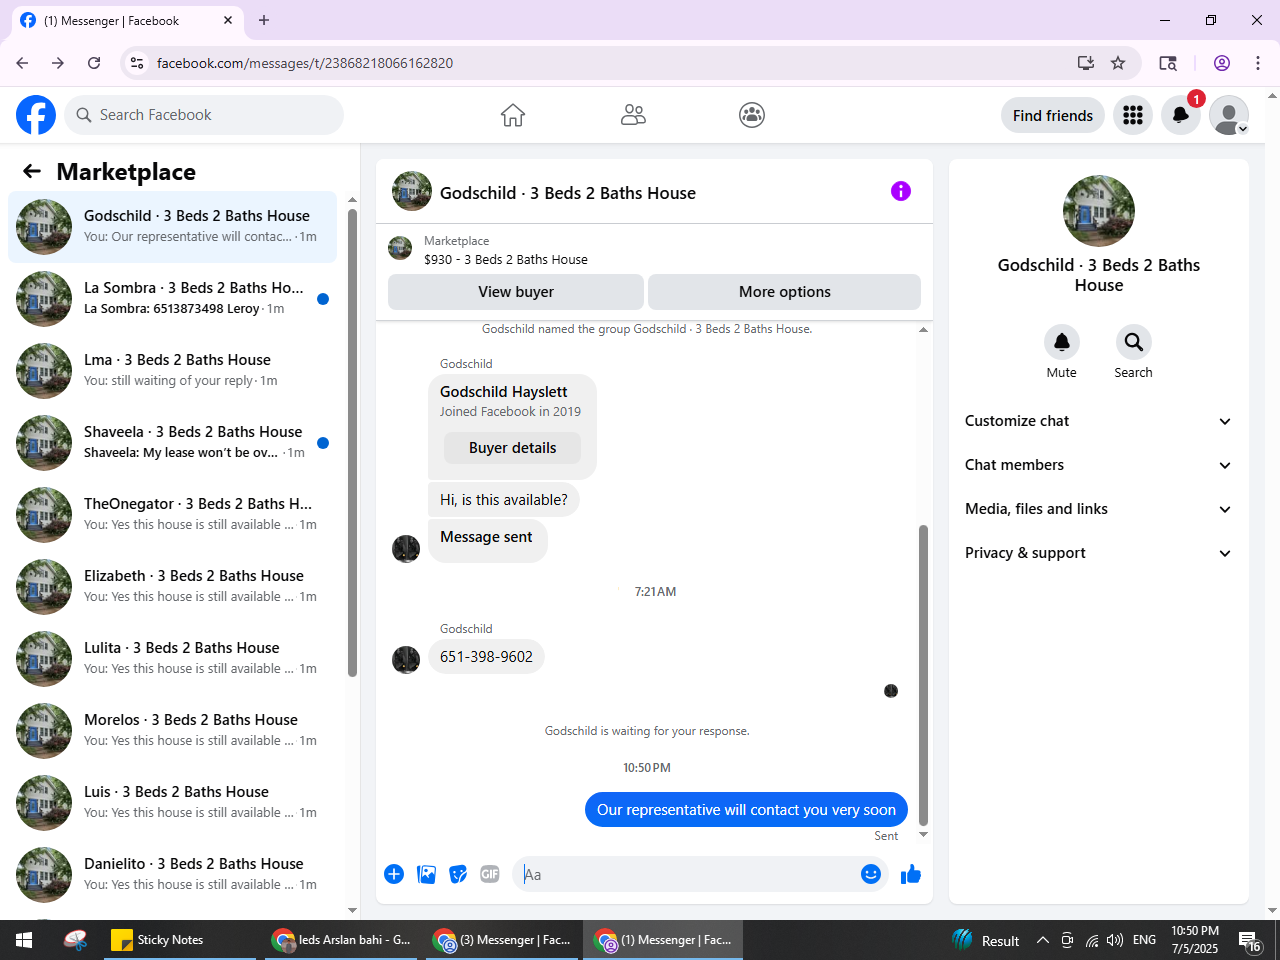Viewport: 1280px width, 960px height.
Task: Go back with the browser back arrow
Action: point(22,63)
